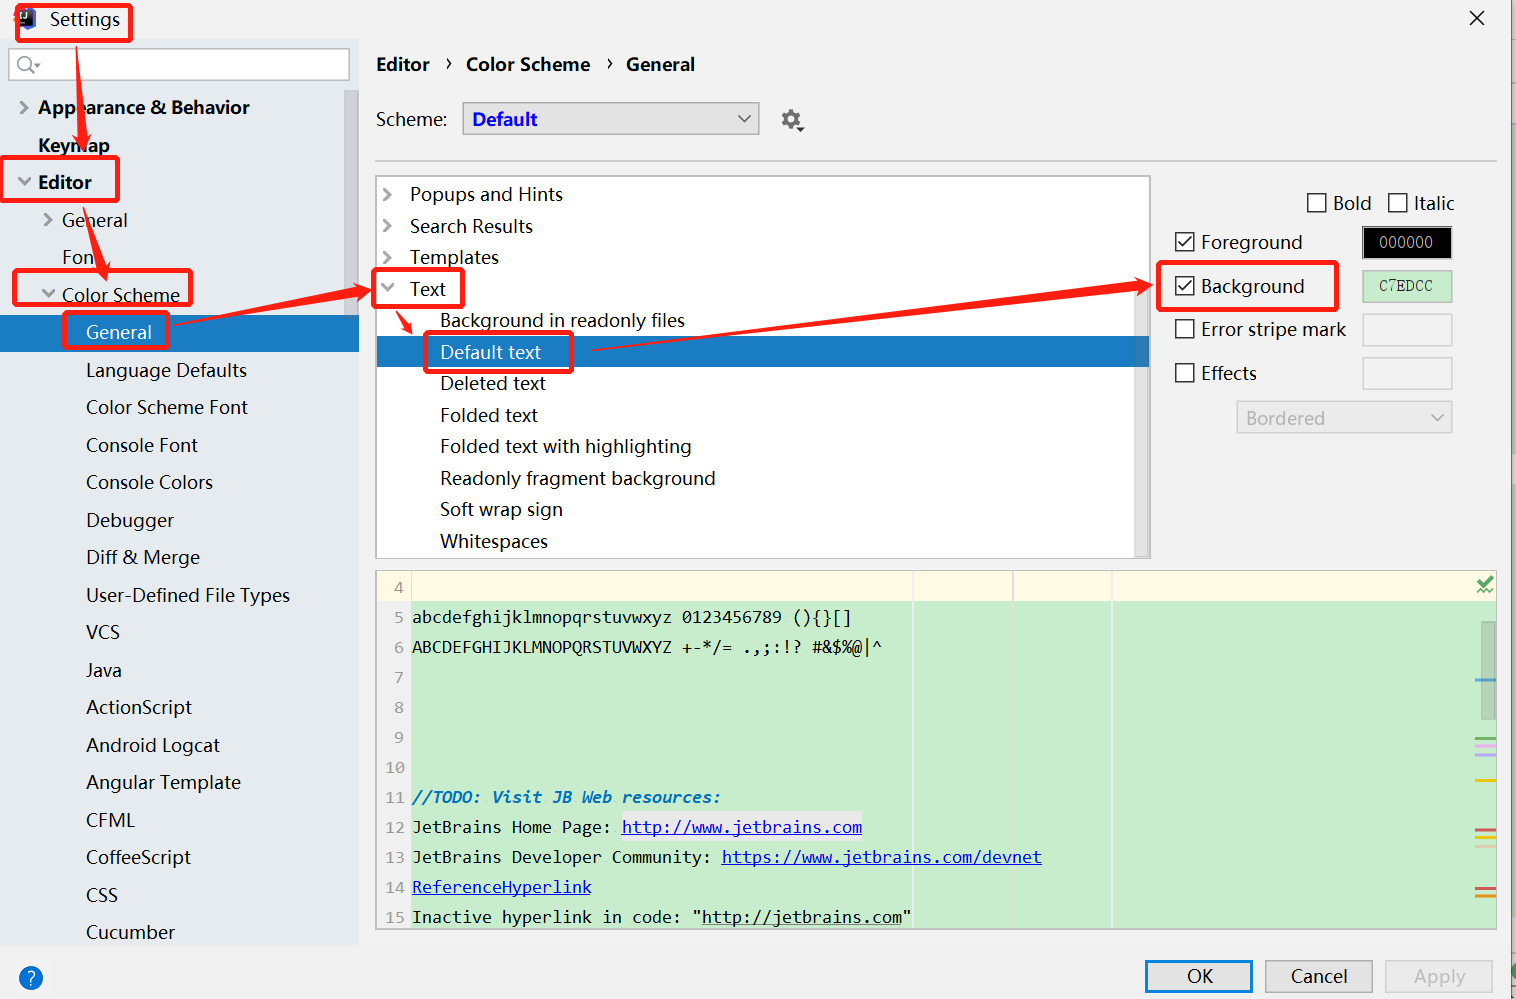Click the Editor breadcrumb
Viewport: 1516px width, 999px height.
[x=403, y=64]
